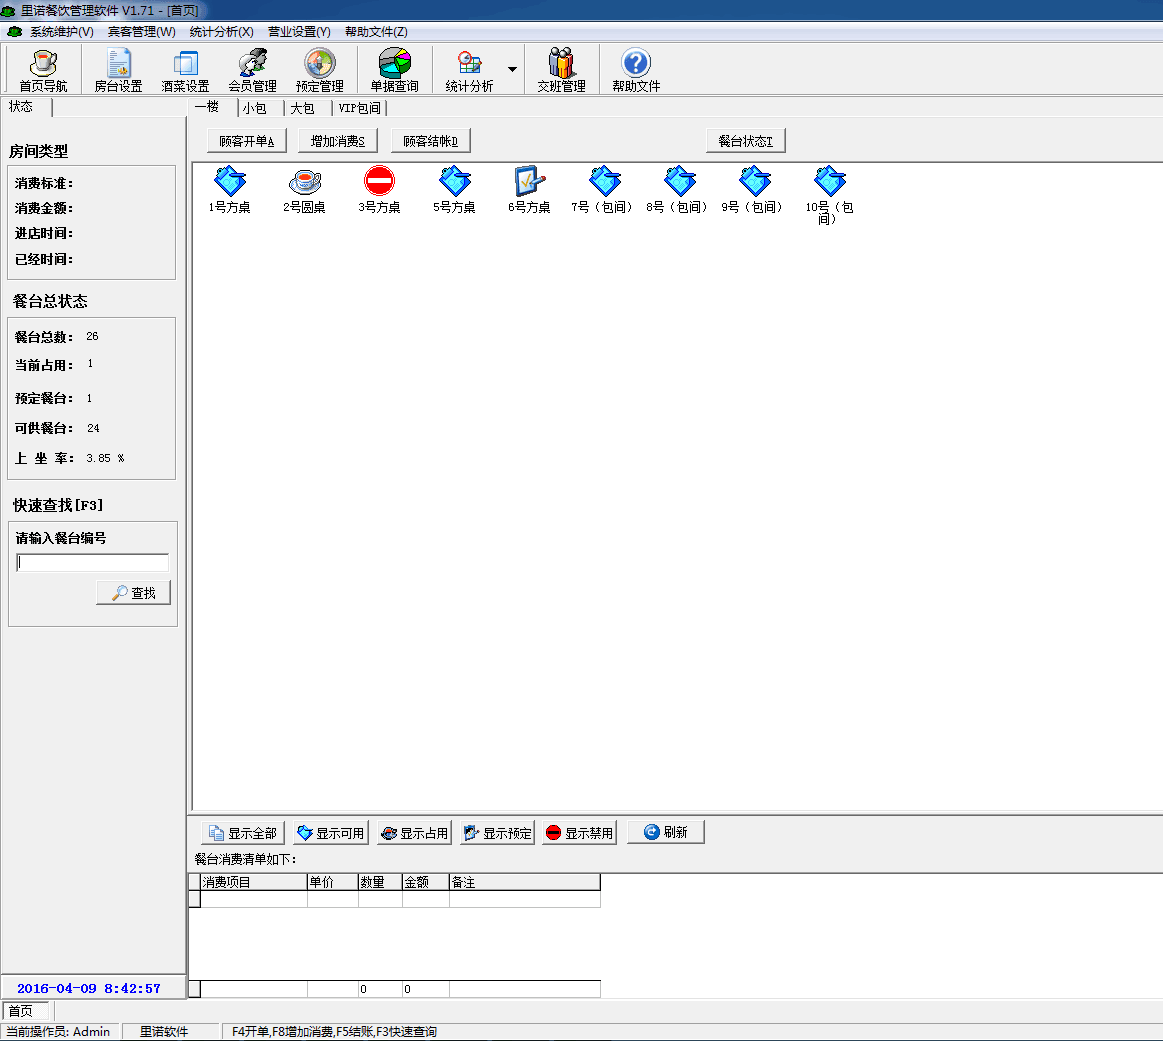Screen dimensions: 1163x1041
Task: Open 交班管理 shift handover icon
Action: (x=561, y=70)
